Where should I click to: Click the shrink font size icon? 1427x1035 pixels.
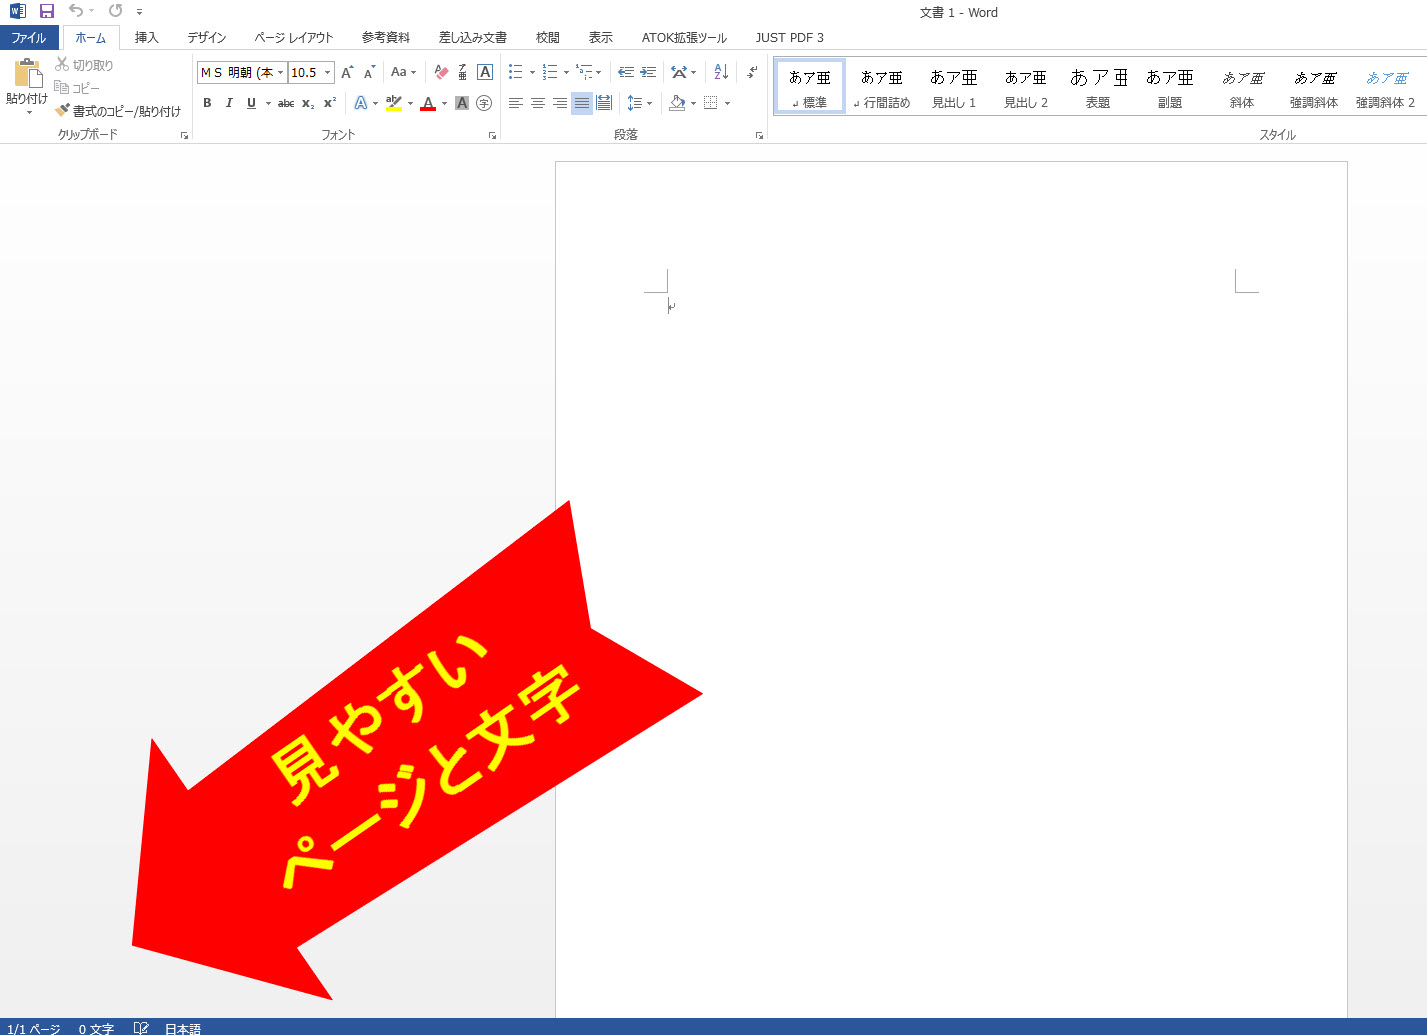pyautogui.click(x=369, y=73)
